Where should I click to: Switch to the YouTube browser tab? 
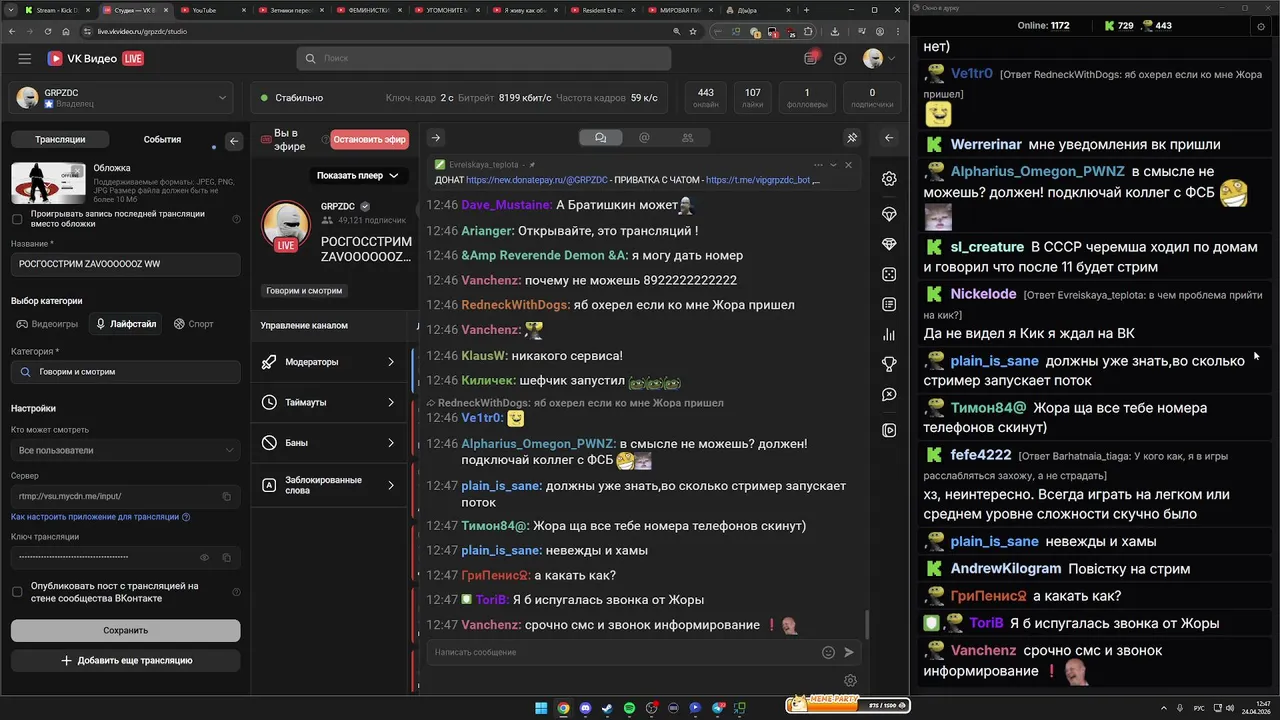(216, 10)
